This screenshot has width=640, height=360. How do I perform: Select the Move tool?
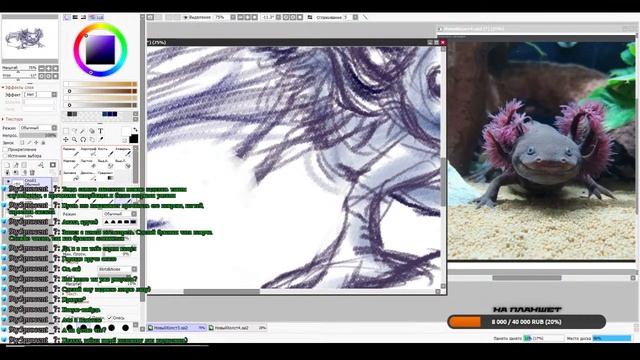[66, 139]
